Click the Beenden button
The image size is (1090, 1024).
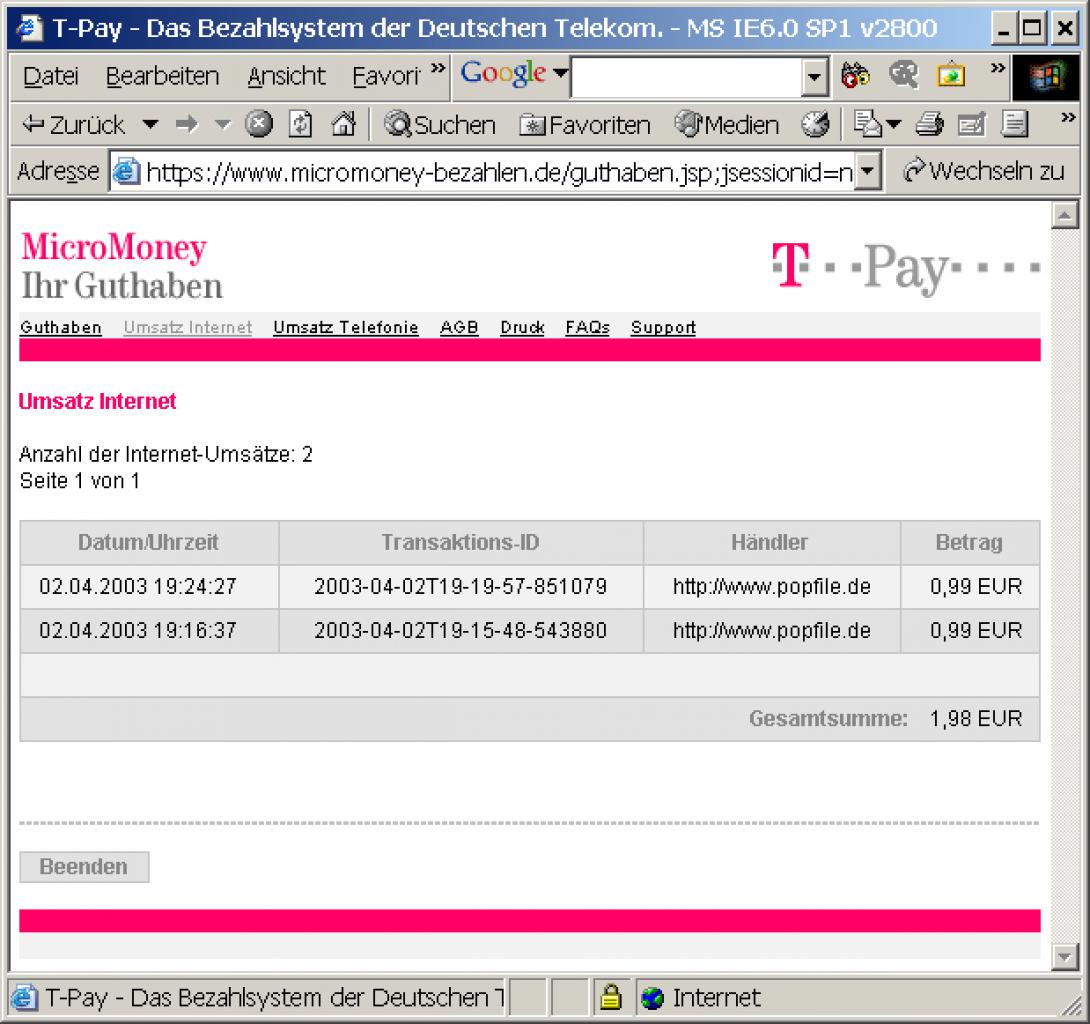click(84, 867)
